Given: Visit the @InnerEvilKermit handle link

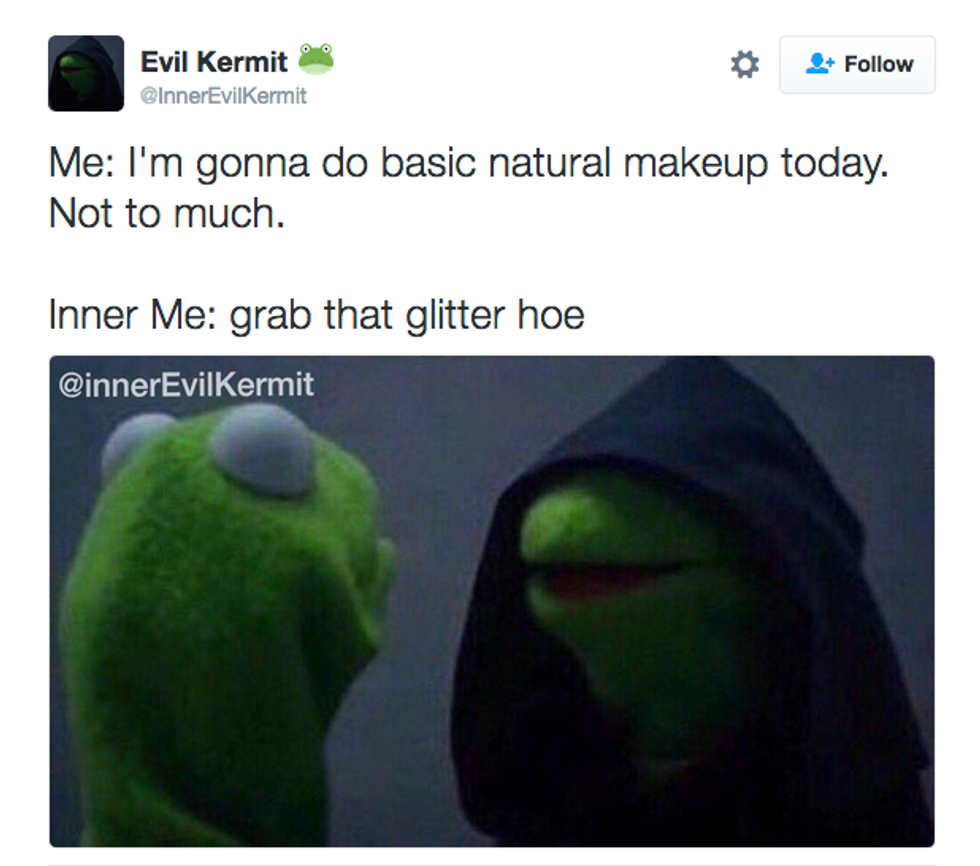Looking at the screenshot, I should (x=223, y=96).
